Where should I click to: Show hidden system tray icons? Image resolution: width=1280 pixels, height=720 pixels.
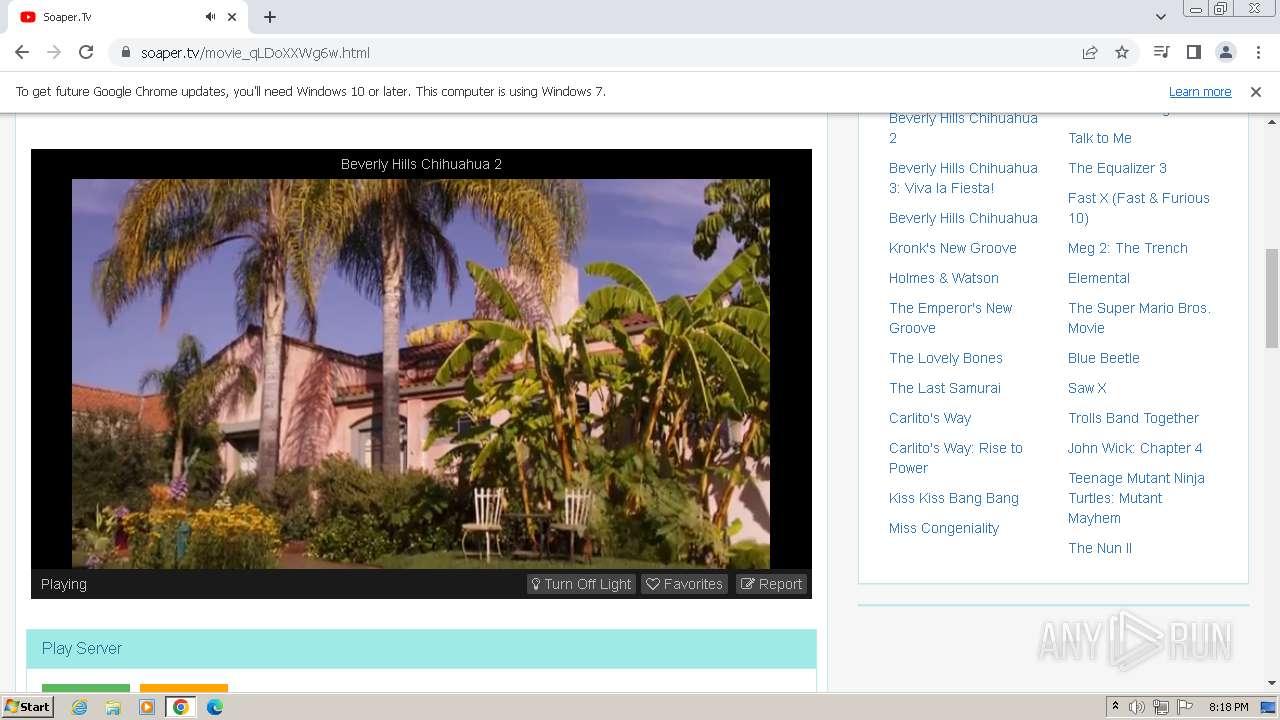click(x=1115, y=707)
